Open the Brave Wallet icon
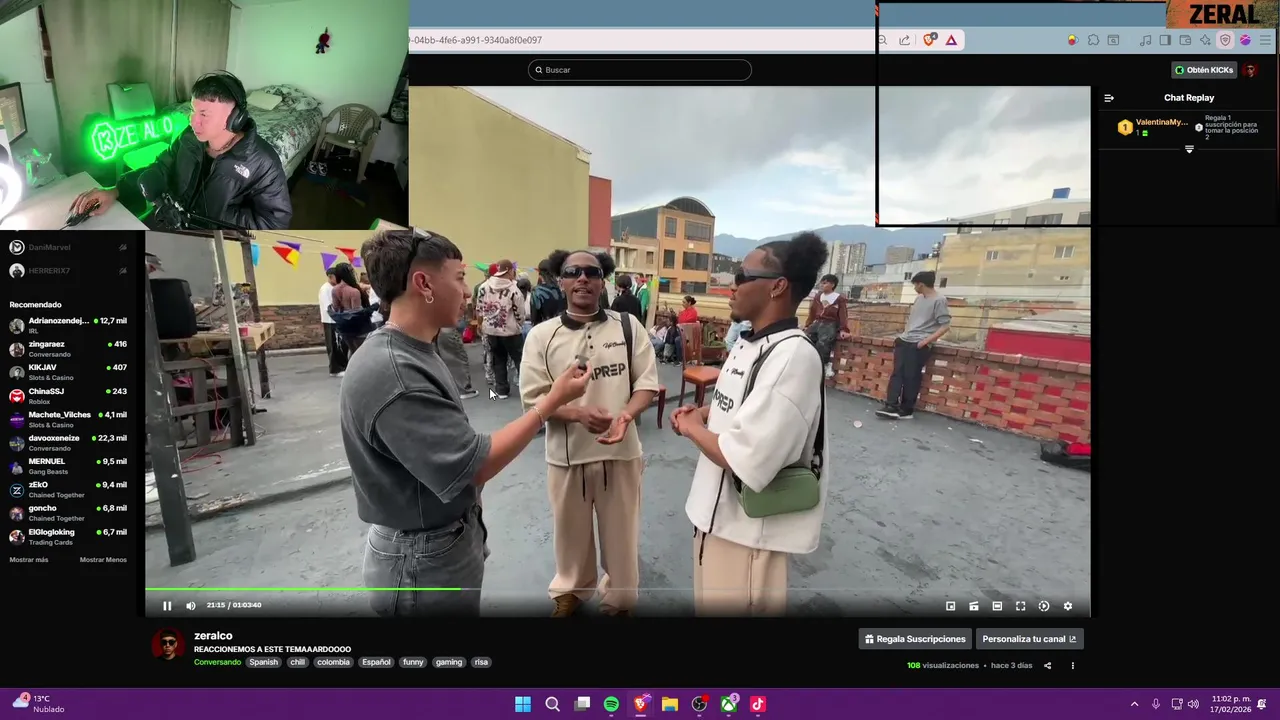 [1185, 40]
